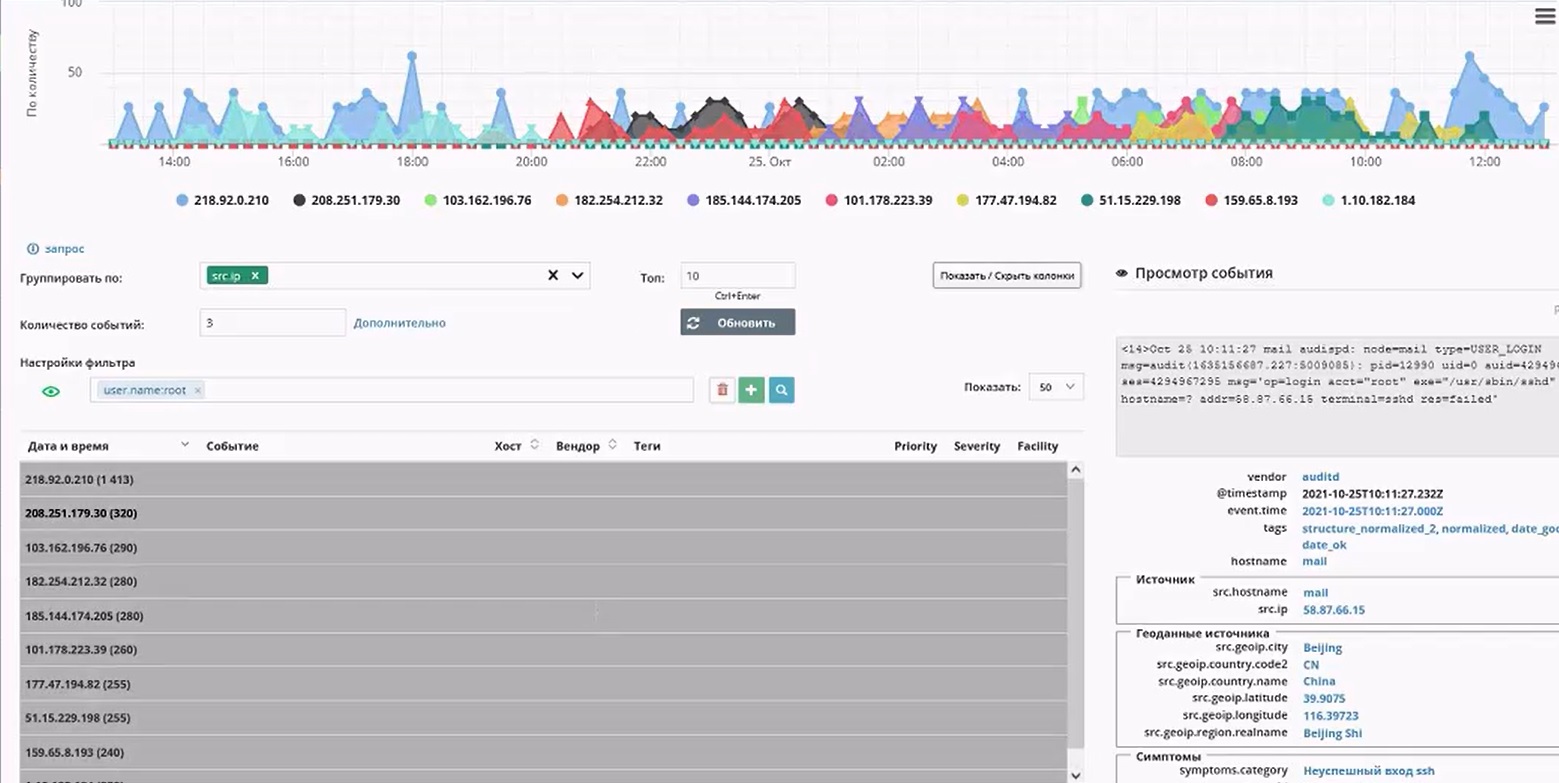Click the 208.251.179.30 legend color marker
This screenshot has height=783, width=1559.
pos(299,200)
